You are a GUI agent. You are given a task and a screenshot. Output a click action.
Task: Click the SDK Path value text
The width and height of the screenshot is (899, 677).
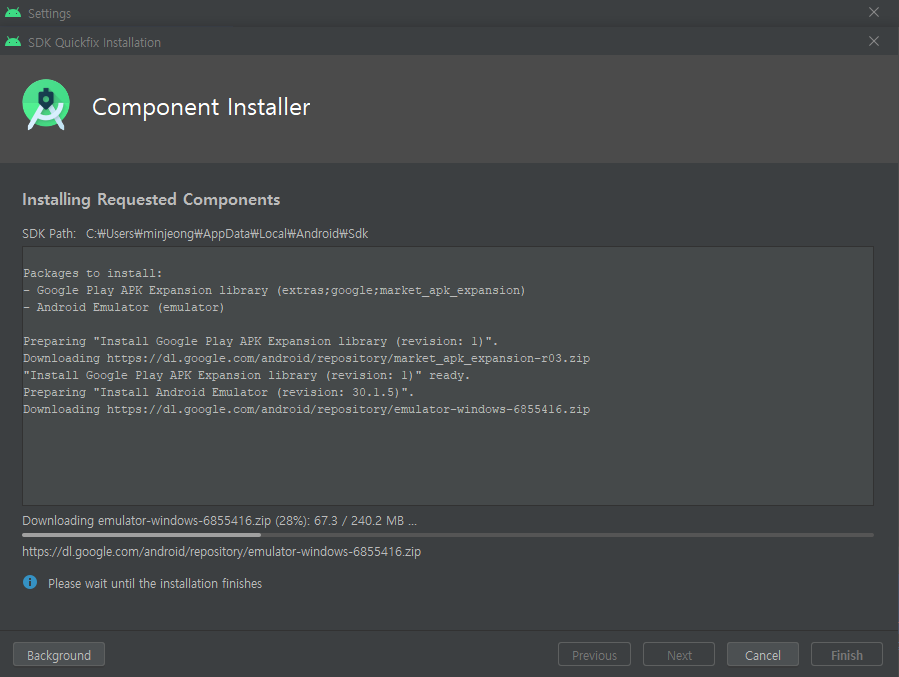[227, 233]
